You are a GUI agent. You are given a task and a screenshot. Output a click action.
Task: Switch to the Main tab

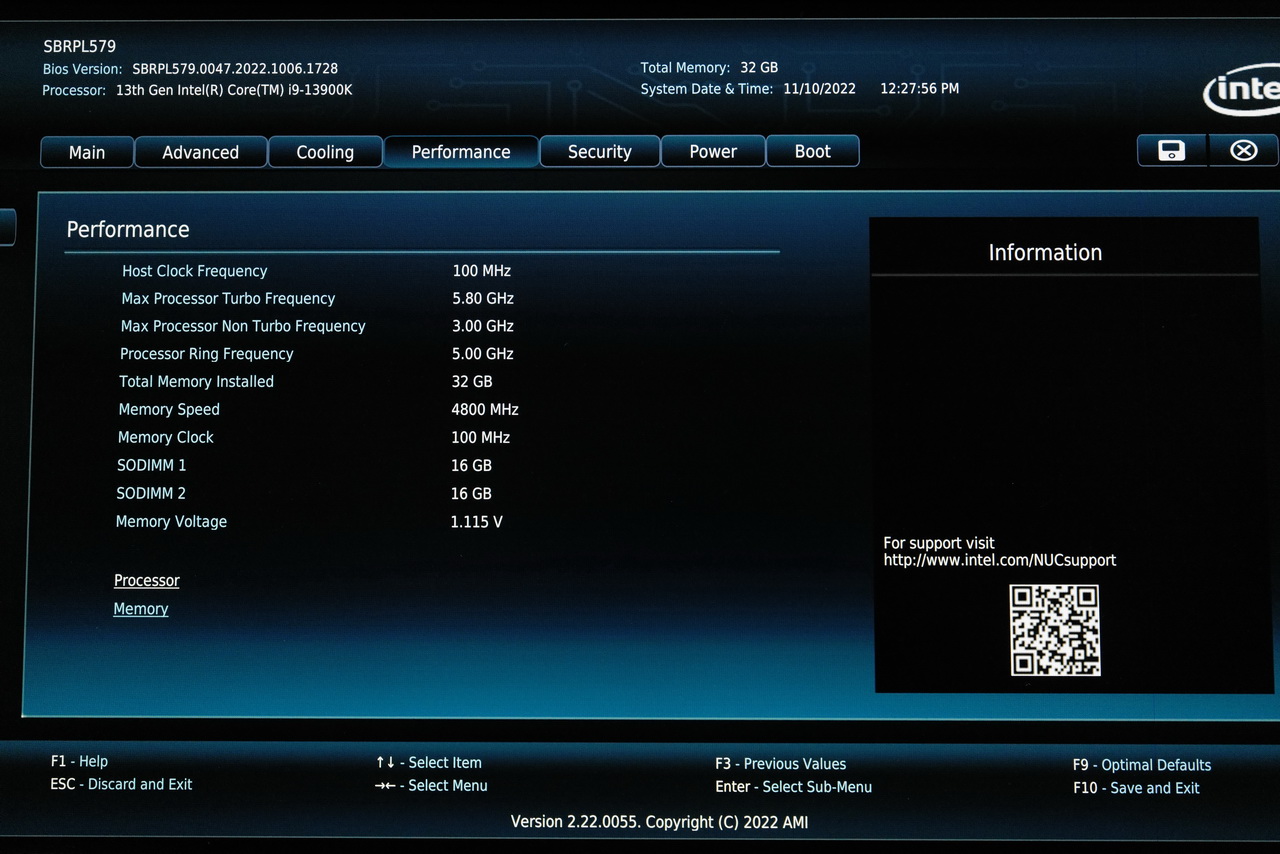[x=87, y=152]
